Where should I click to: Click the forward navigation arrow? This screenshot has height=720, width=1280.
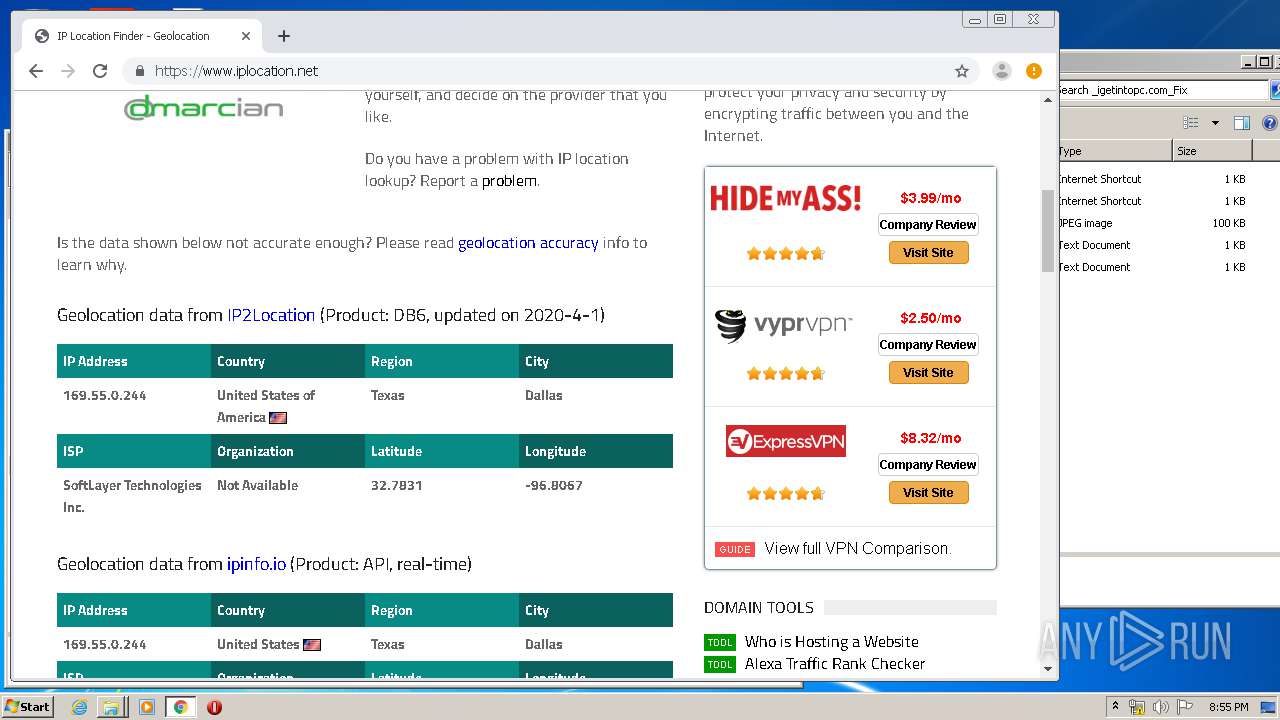68,71
